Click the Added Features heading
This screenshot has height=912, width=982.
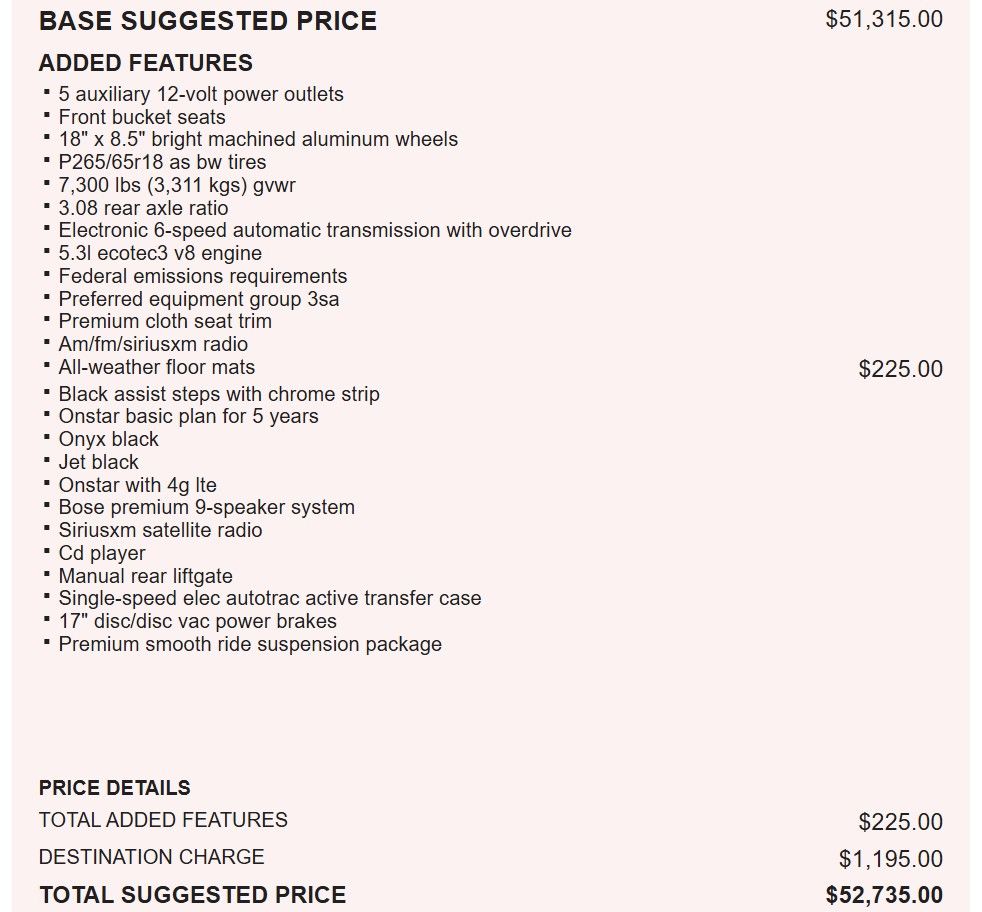(x=146, y=63)
